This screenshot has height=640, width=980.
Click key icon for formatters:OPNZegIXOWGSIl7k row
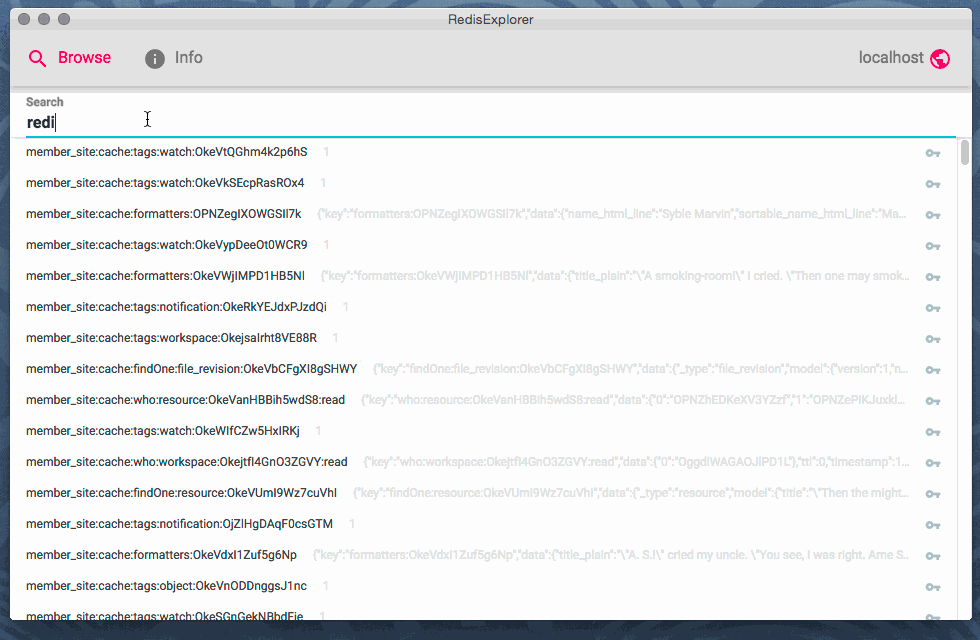tap(932, 215)
